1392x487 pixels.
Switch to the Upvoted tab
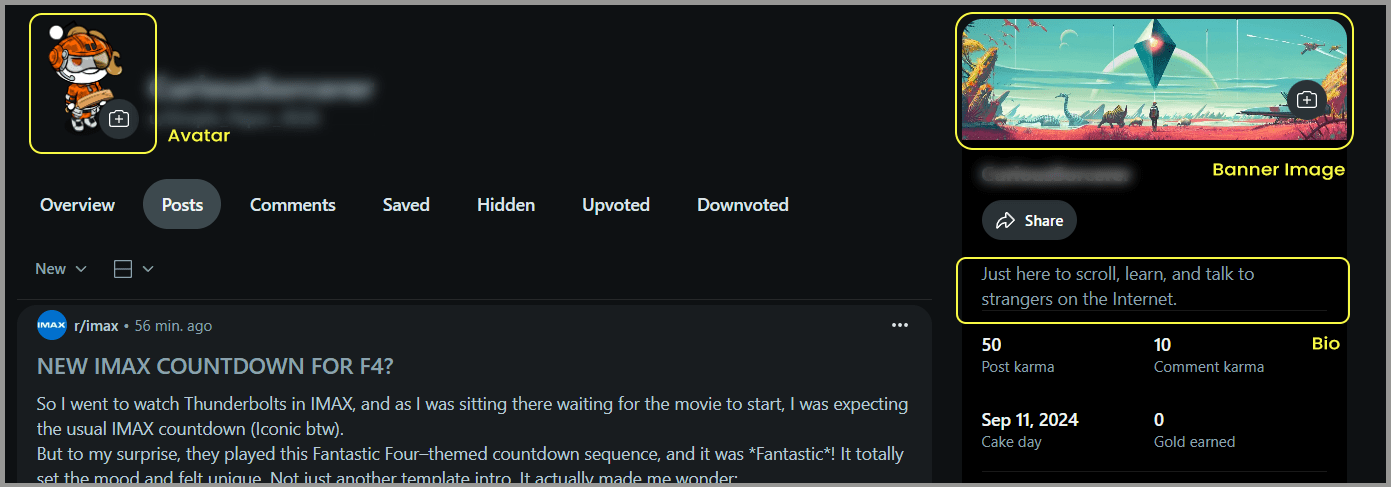616,205
